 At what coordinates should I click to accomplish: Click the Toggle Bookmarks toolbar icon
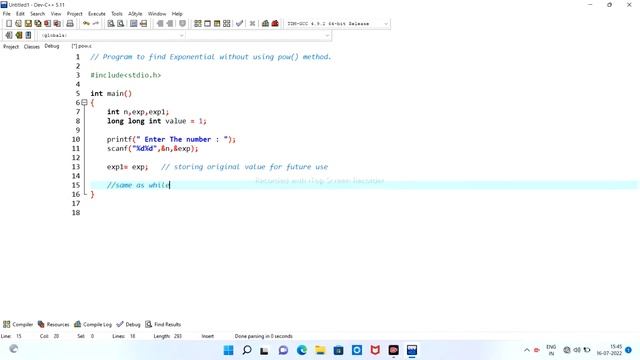click(x=18, y=35)
